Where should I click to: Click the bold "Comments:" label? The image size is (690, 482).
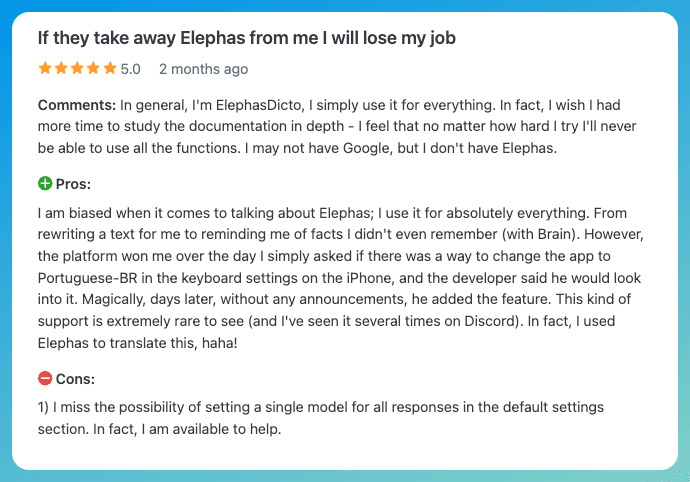[x=76, y=104]
